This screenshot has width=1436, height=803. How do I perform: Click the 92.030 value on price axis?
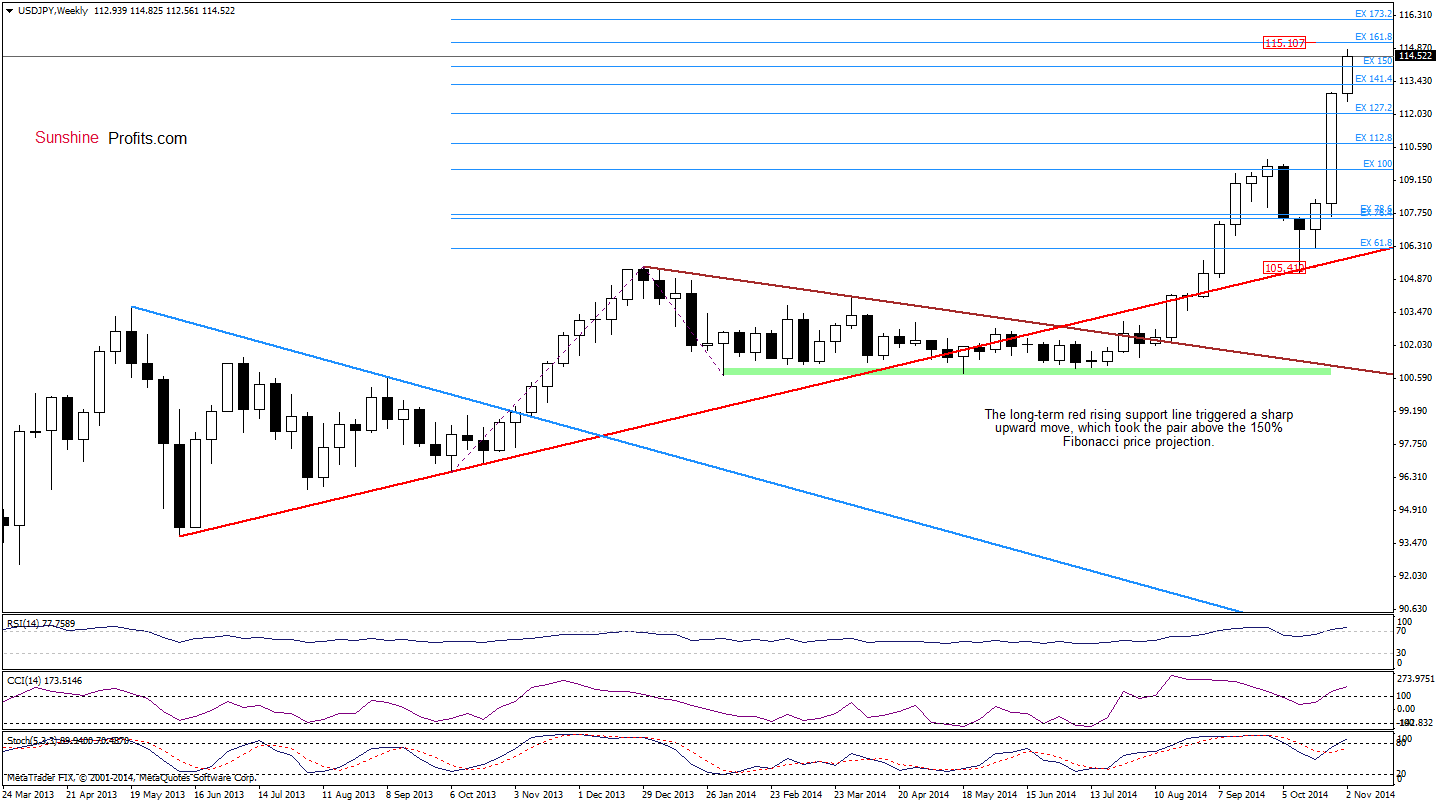tap(1415, 576)
